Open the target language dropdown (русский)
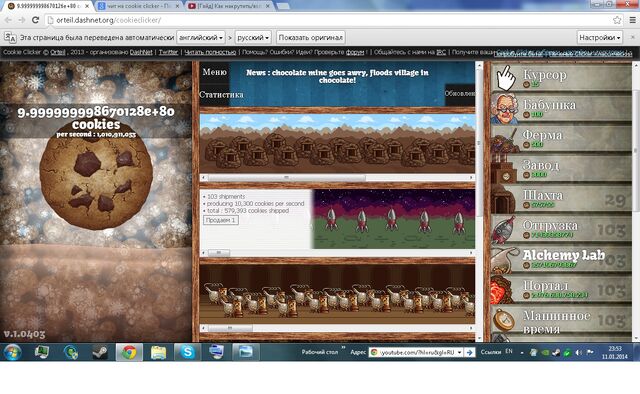640x394 pixels. [253, 38]
